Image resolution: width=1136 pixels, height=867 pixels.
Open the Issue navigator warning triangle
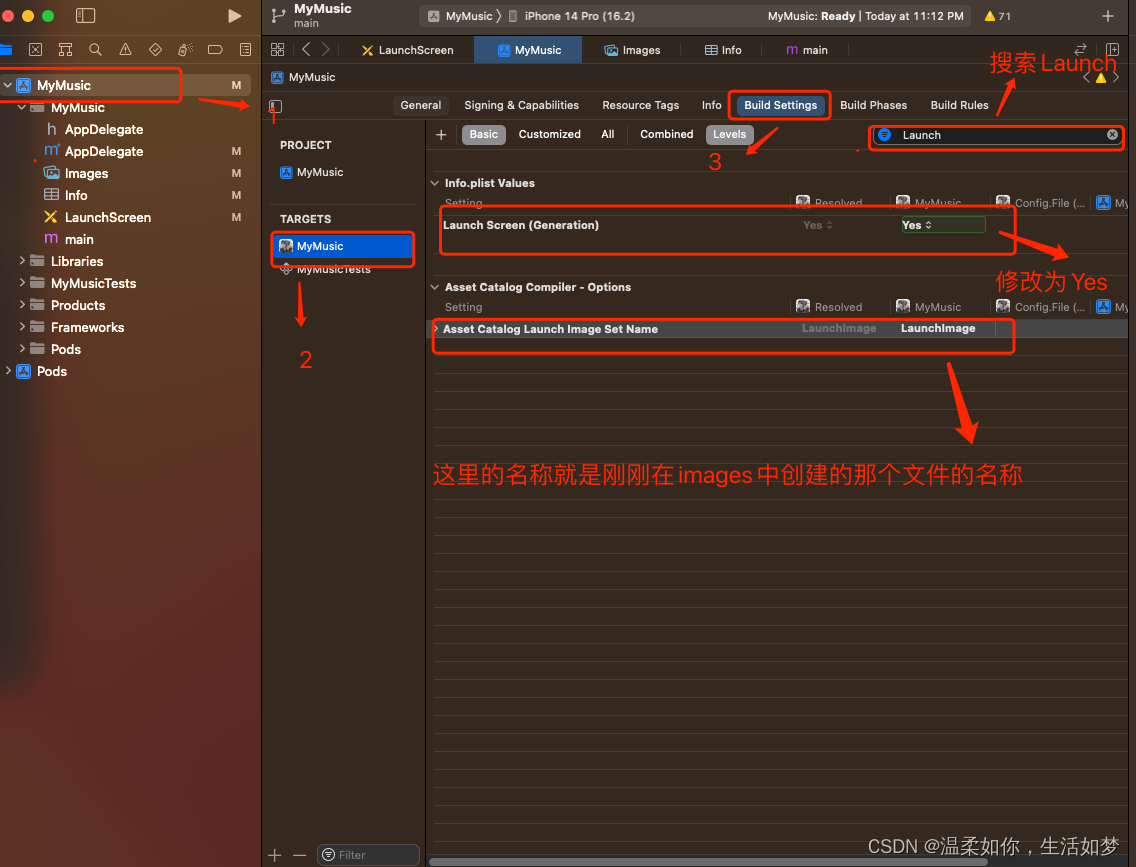[x=125, y=48]
